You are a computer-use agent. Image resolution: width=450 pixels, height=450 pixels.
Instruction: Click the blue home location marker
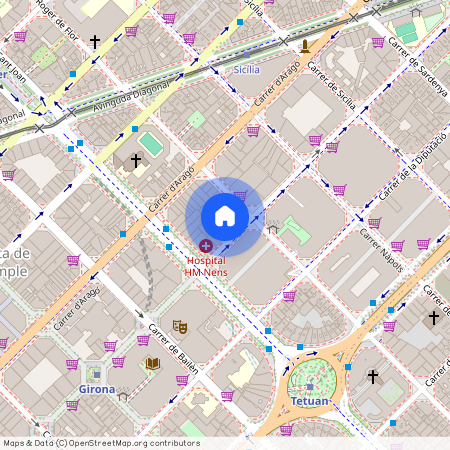tap(225, 217)
